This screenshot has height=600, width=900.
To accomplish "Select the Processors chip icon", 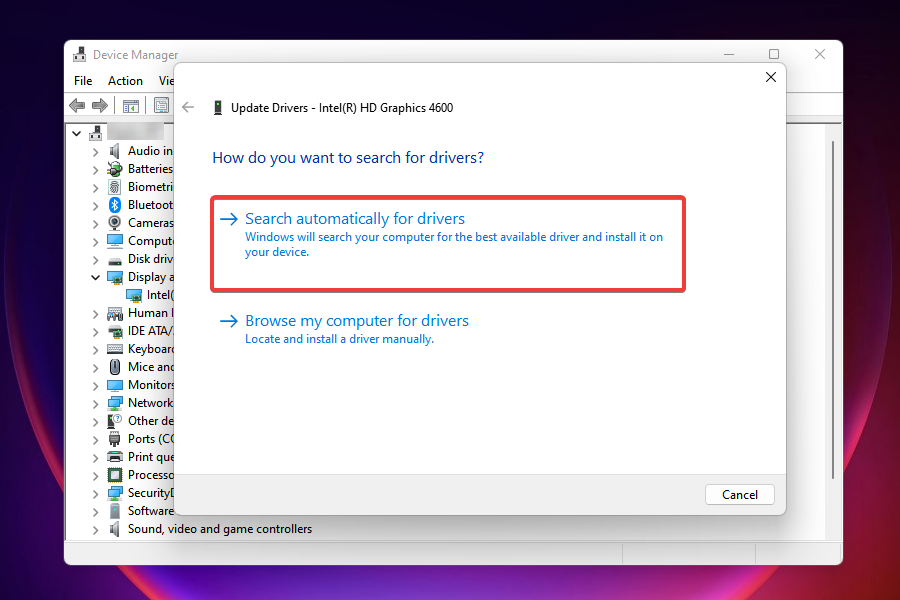I will click(115, 475).
